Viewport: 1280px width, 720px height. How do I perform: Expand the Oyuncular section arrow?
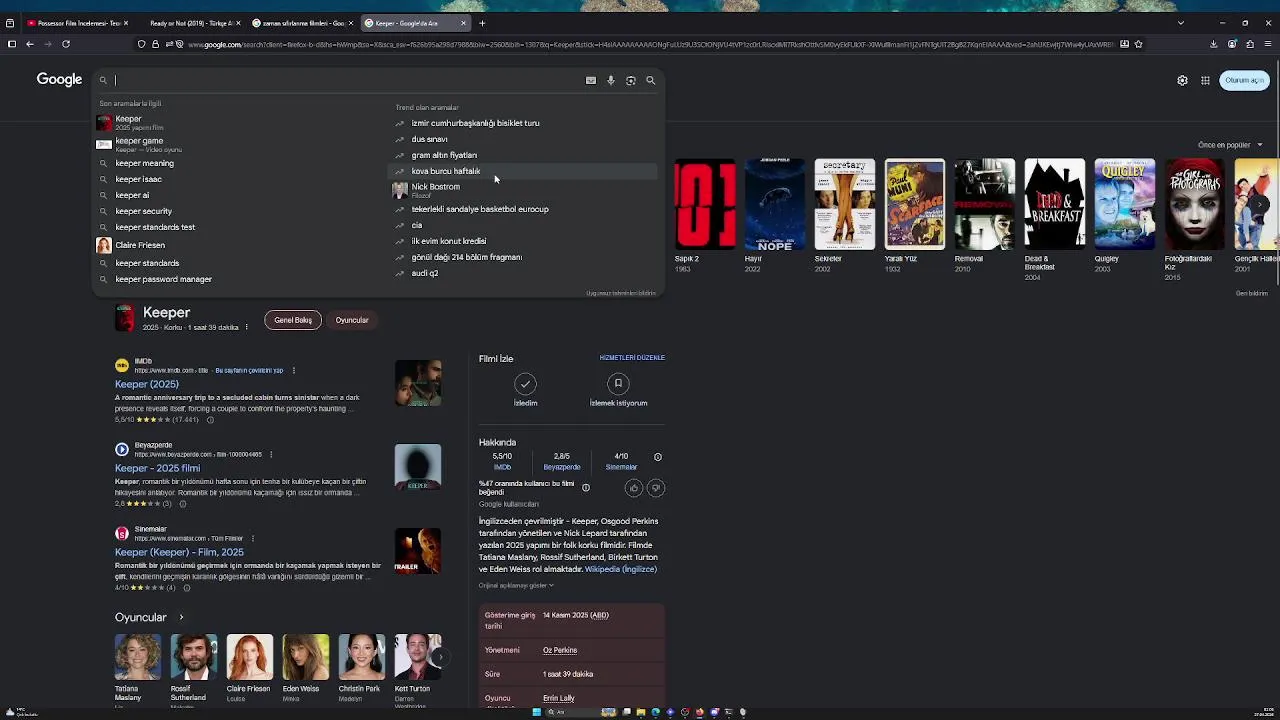click(x=181, y=617)
